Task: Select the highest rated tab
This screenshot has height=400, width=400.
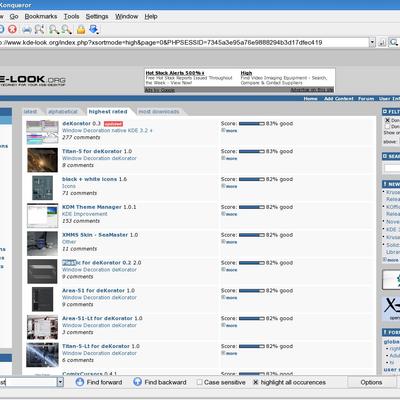Action: tap(108, 111)
